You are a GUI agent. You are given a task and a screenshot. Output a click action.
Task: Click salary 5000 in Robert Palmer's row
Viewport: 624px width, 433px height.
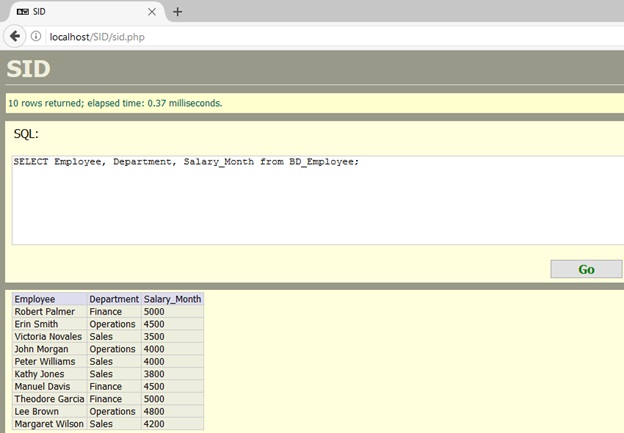(x=172, y=311)
